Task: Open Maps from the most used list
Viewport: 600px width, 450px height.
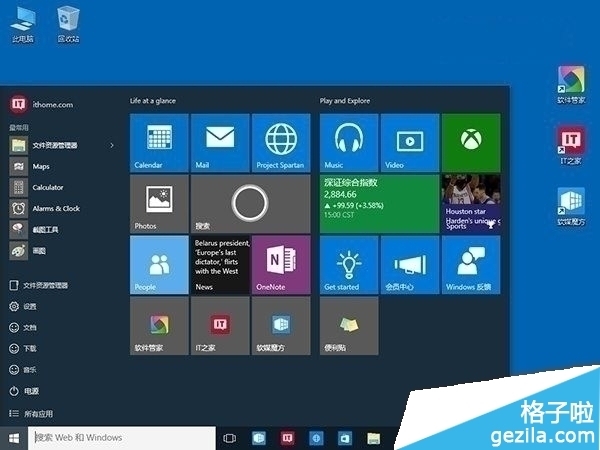Action: pos(30,166)
